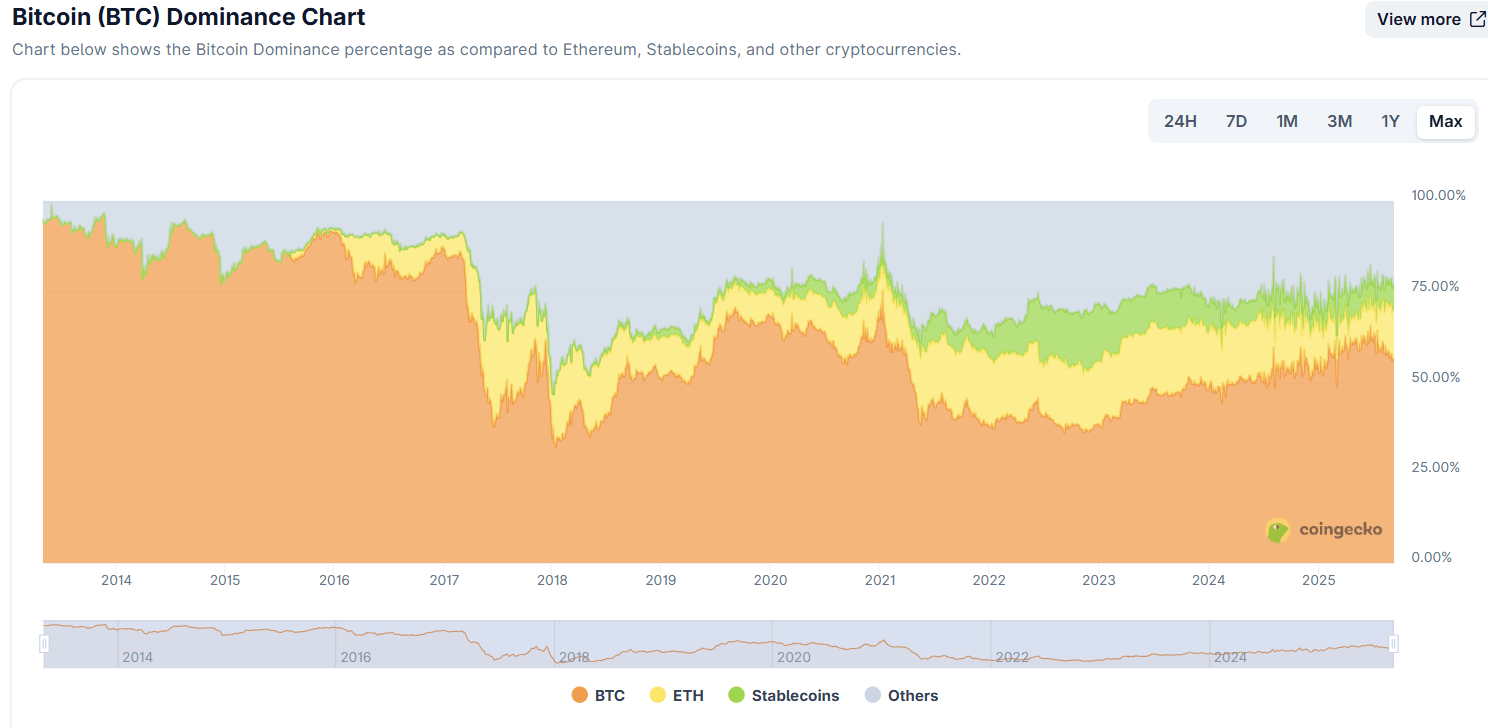Click the CoinGecko logo watermark on the chart

click(x=1324, y=531)
